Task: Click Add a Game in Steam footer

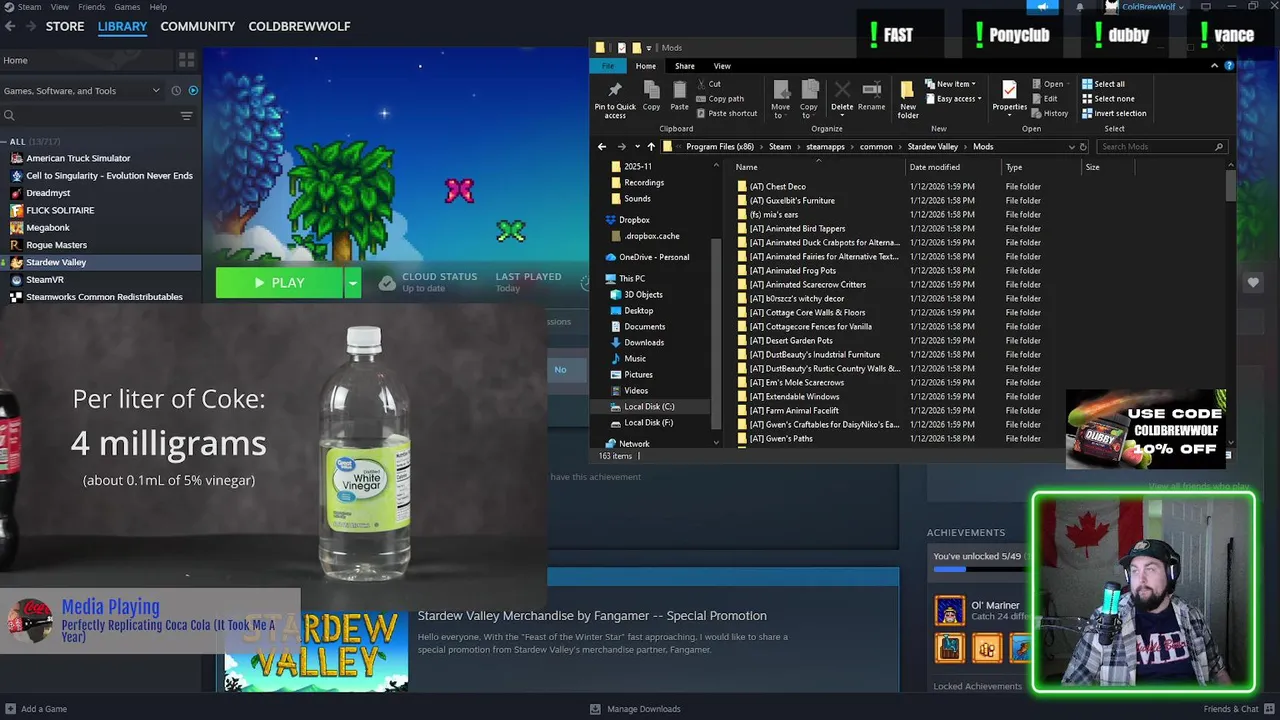Action: tap(35, 709)
